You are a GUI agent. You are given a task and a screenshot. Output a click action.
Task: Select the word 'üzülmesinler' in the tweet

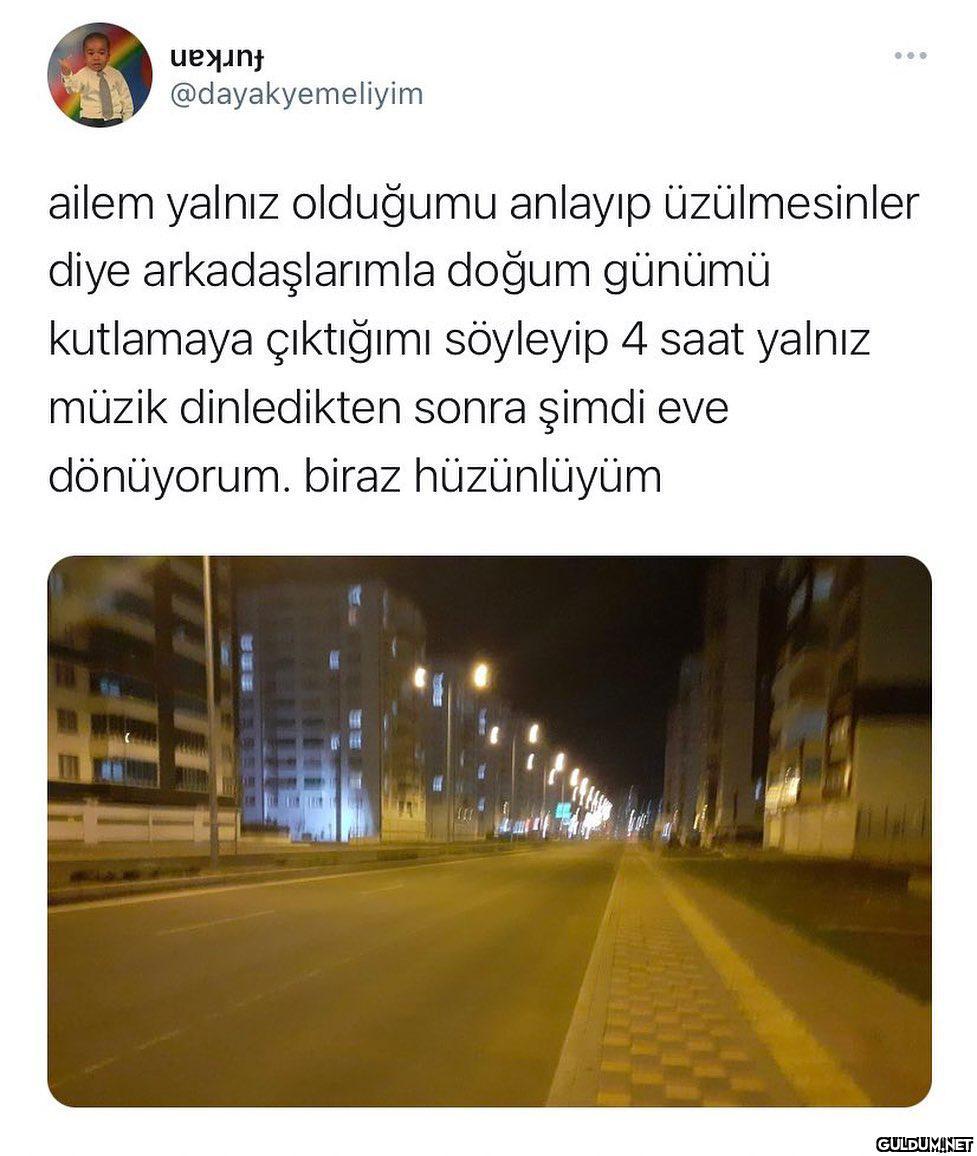tap(792, 206)
